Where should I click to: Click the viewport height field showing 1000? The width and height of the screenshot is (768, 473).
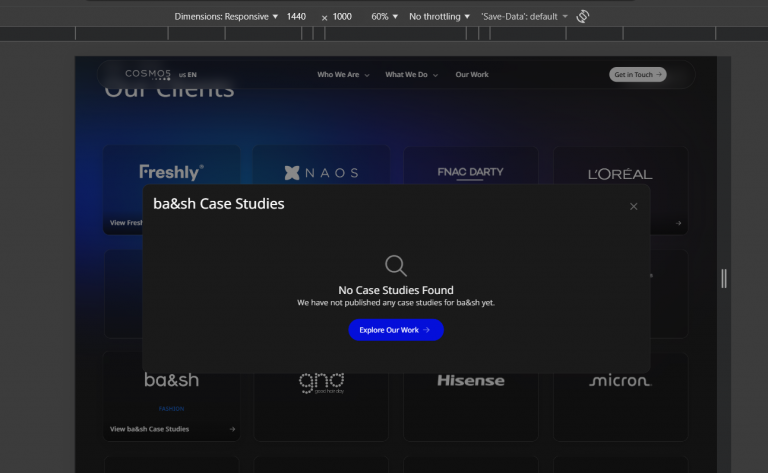(x=342, y=17)
